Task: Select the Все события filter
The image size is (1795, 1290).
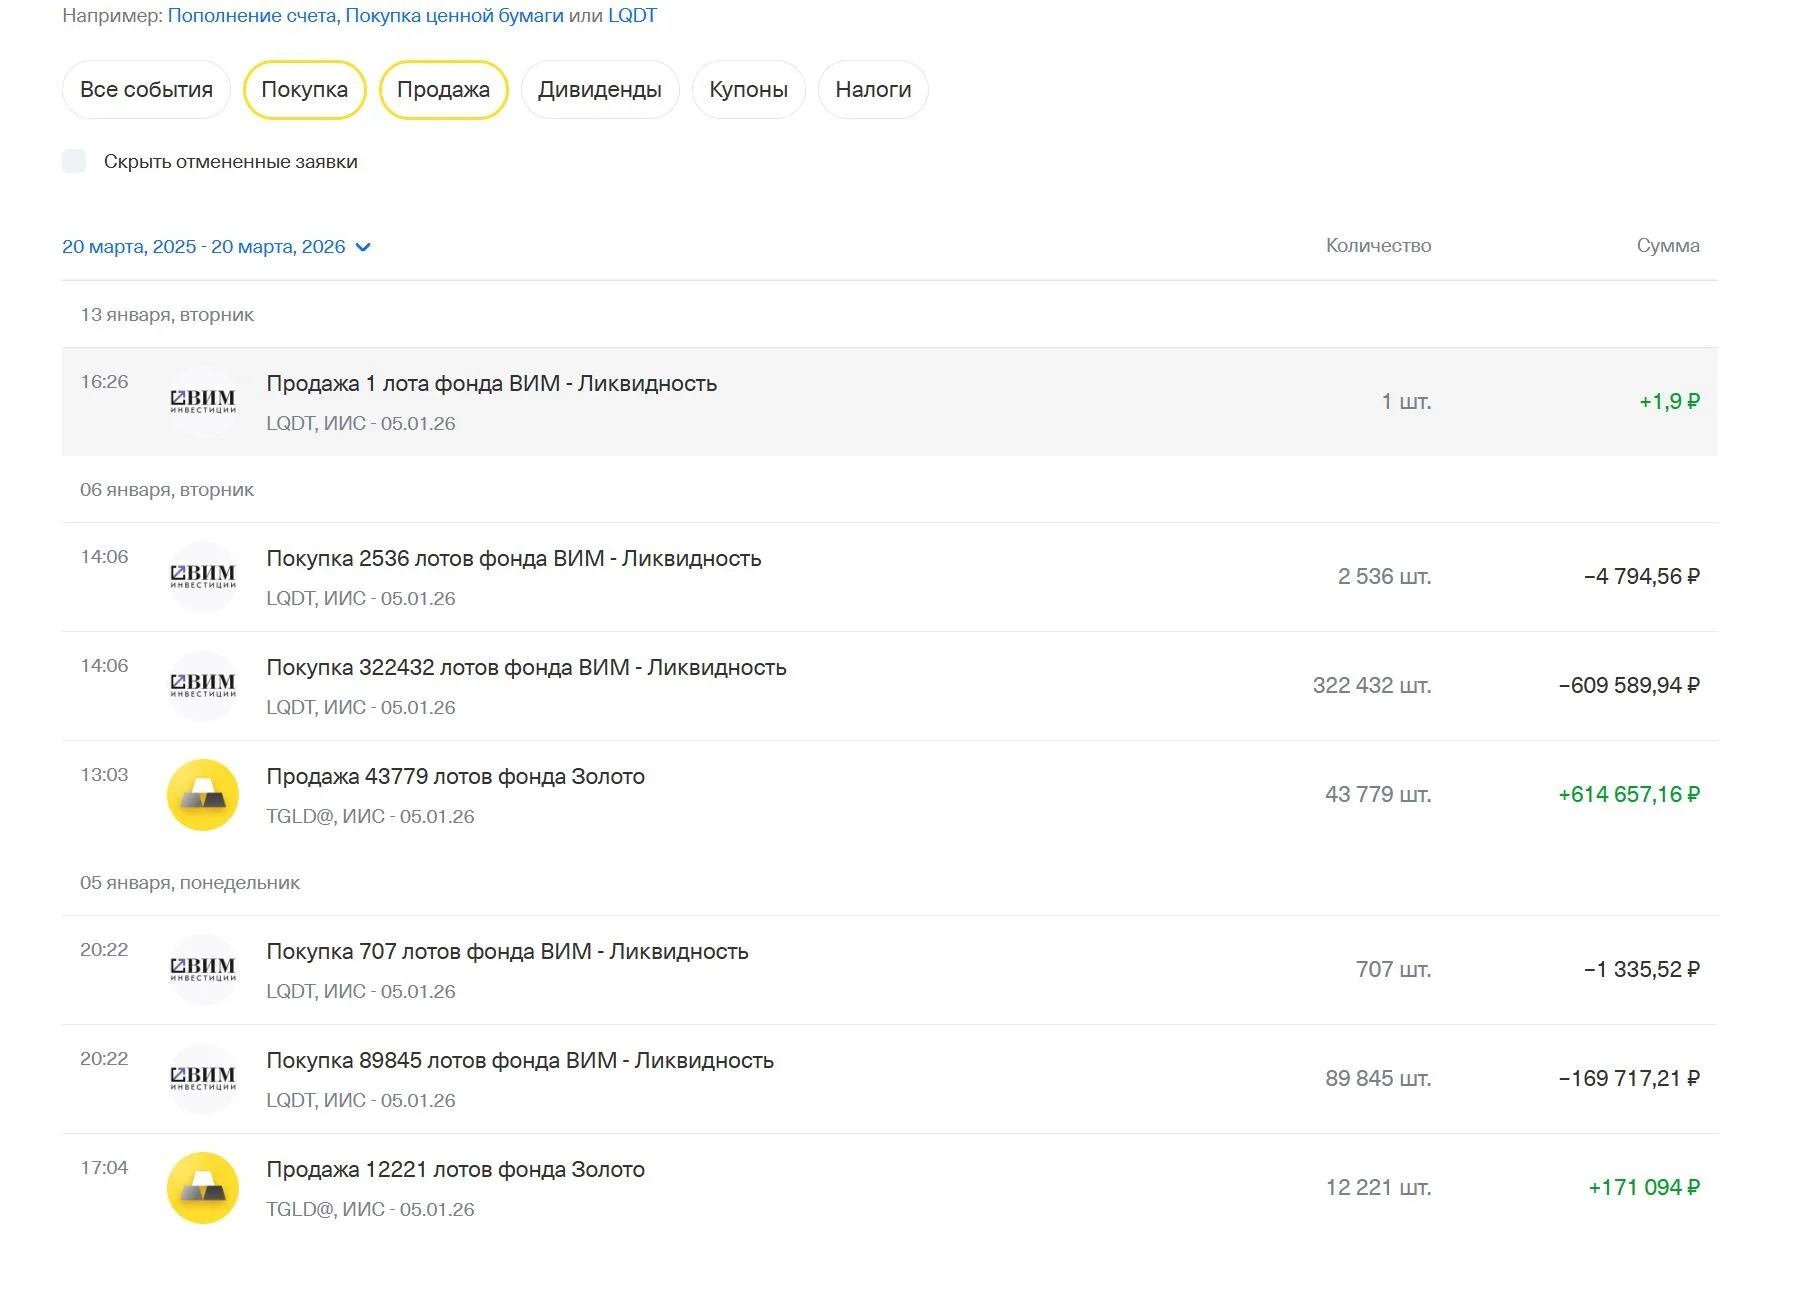Action: pyautogui.click(x=146, y=90)
